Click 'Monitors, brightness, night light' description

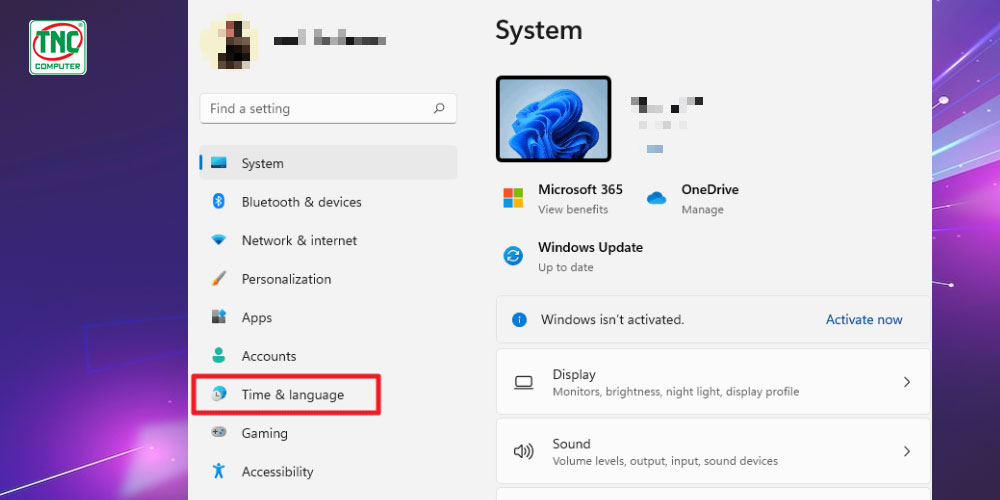click(675, 392)
